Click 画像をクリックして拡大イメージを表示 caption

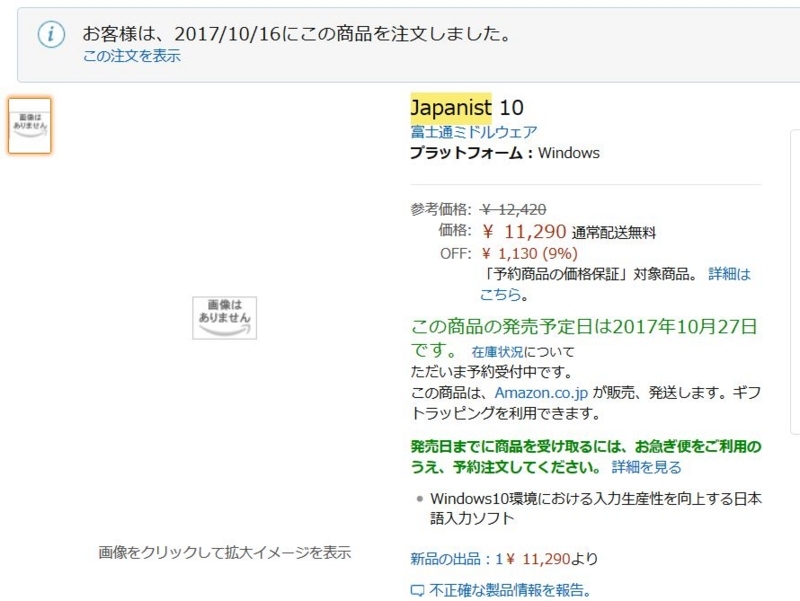(x=224, y=553)
